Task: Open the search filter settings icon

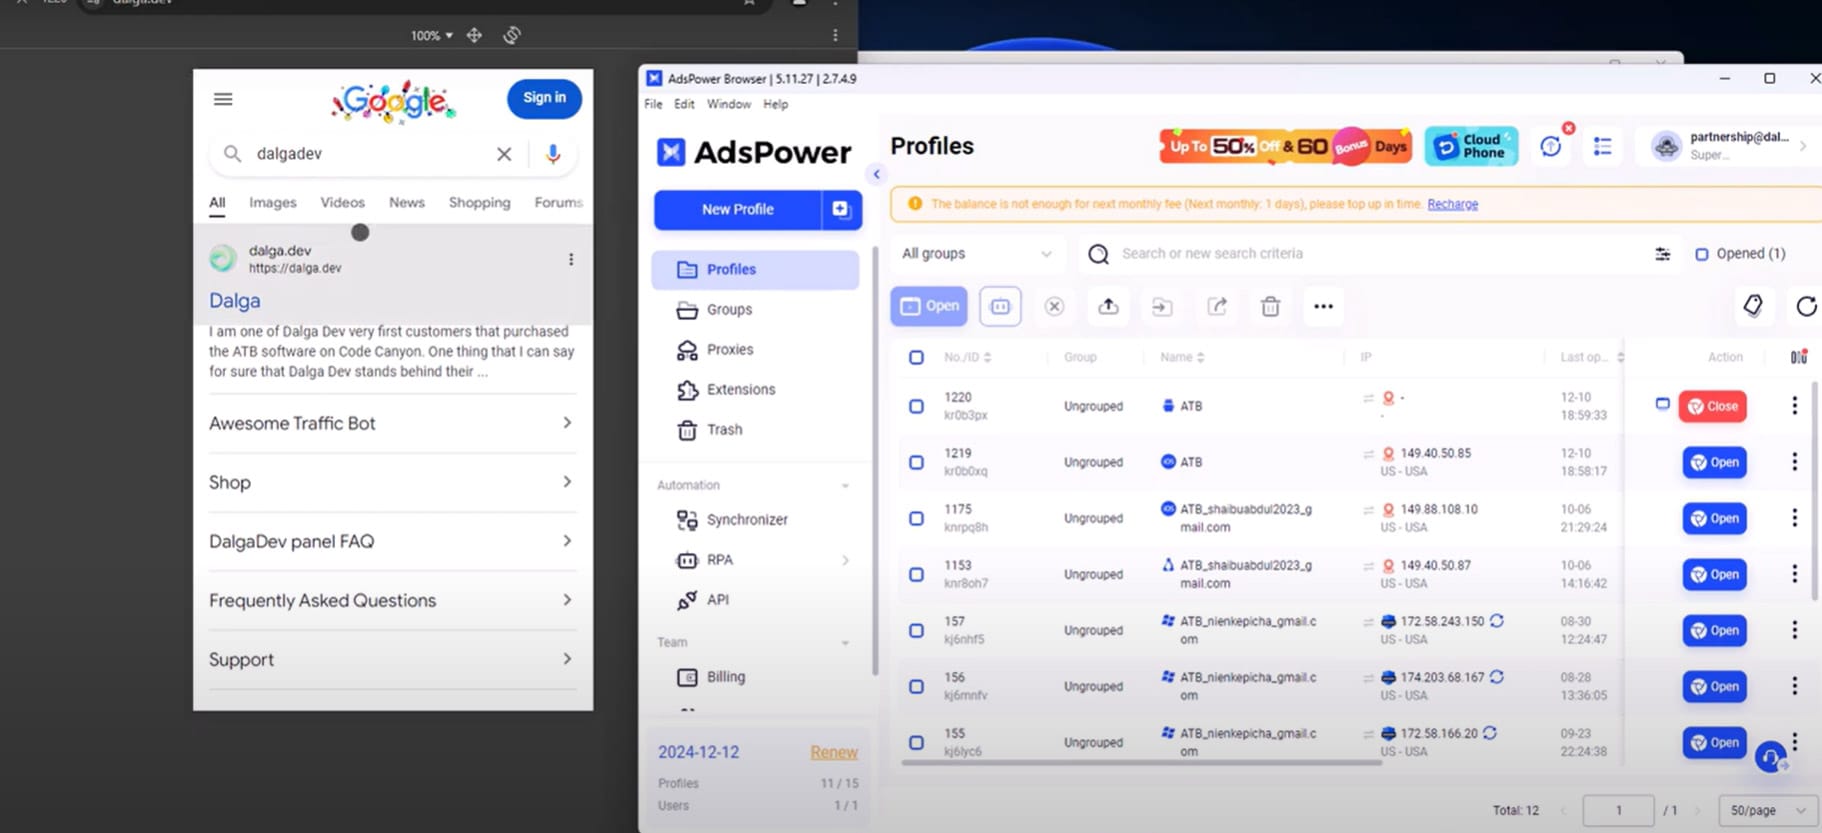Action: click(x=1662, y=254)
